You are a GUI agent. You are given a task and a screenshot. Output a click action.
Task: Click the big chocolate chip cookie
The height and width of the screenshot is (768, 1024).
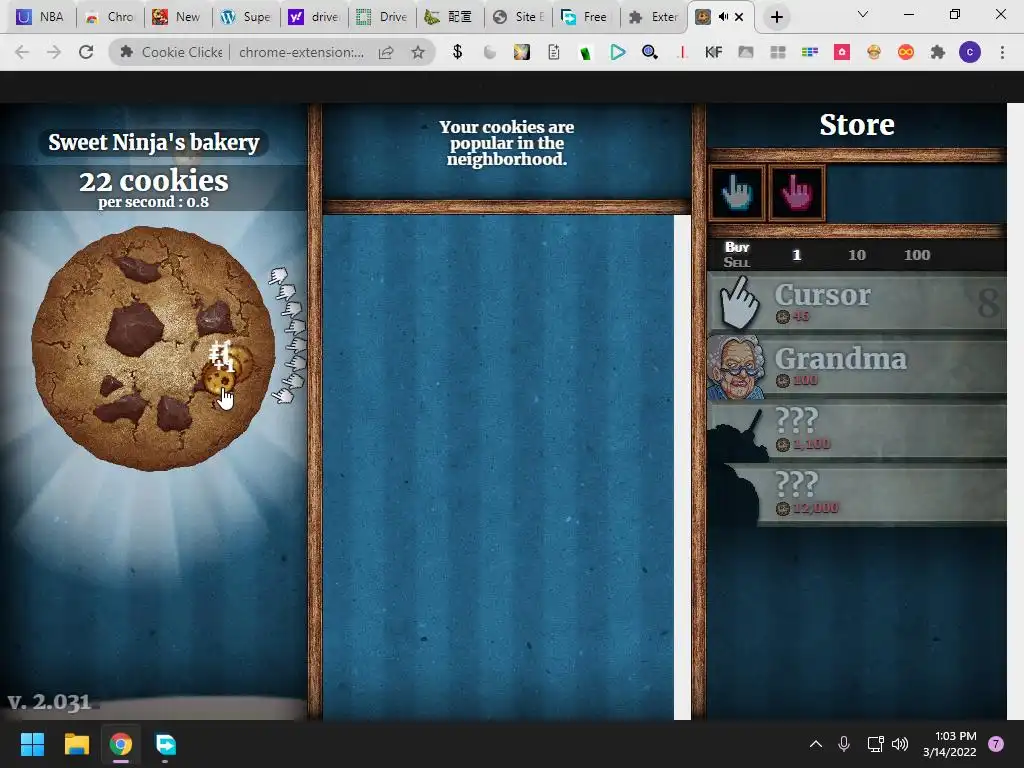(153, 348)
